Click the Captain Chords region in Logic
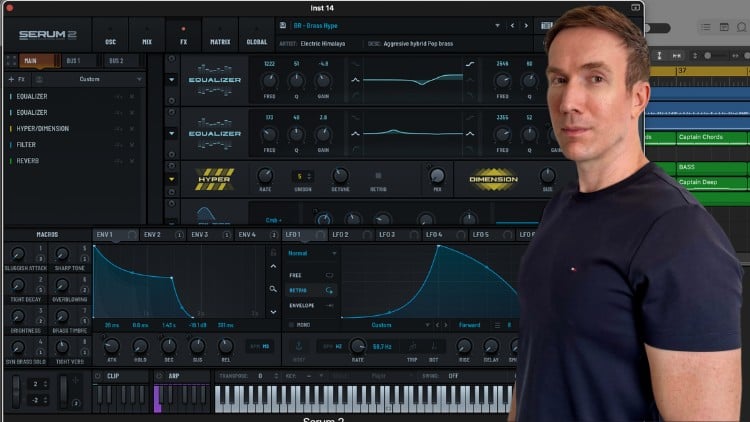 [712, 138]
